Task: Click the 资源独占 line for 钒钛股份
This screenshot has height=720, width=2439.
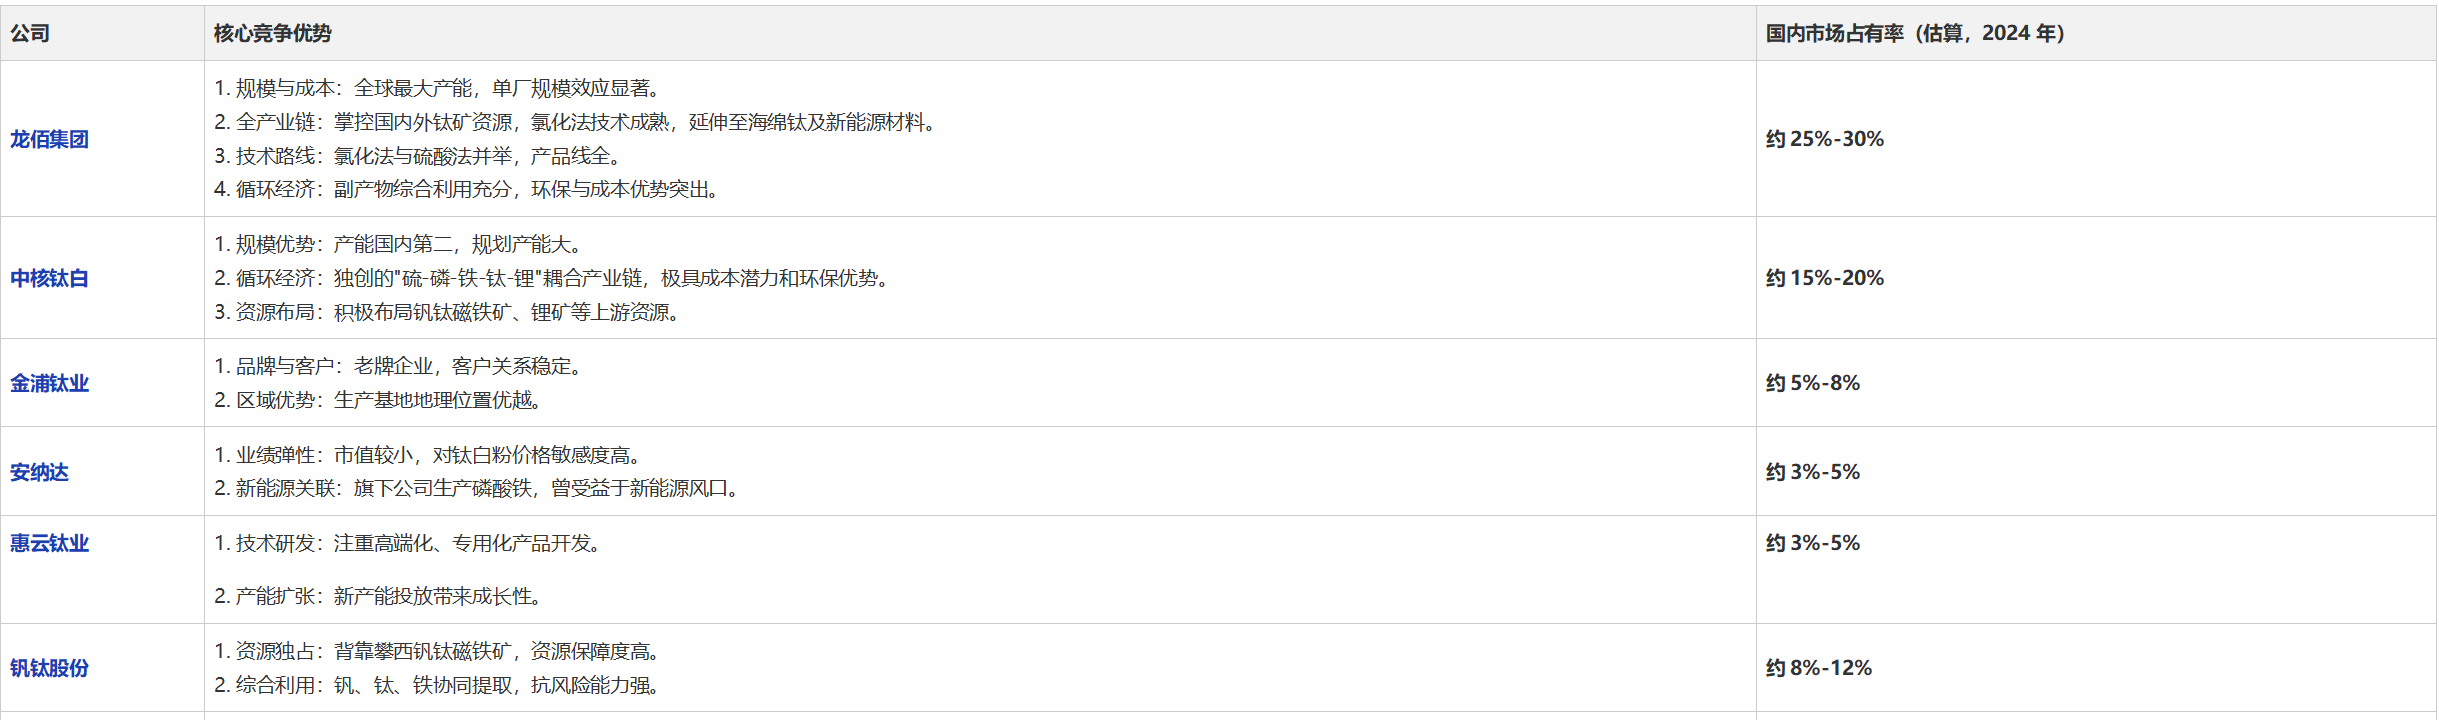Action: coord(438,651)
